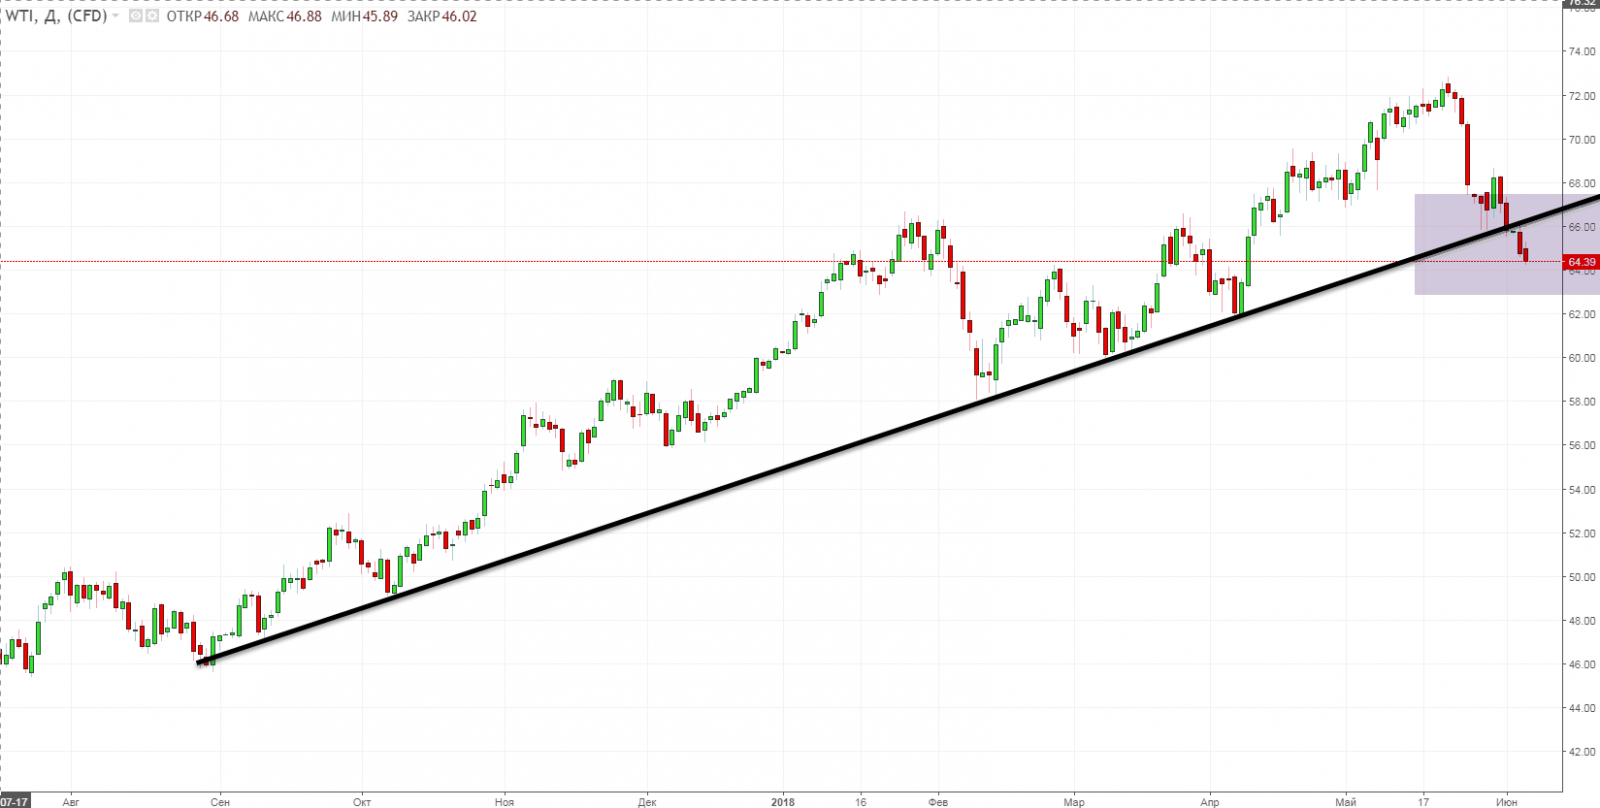This screenshot has height=808, width=1600.
Task: Expand the dropdown arrow after WTI title
Action: click(116, 16)
